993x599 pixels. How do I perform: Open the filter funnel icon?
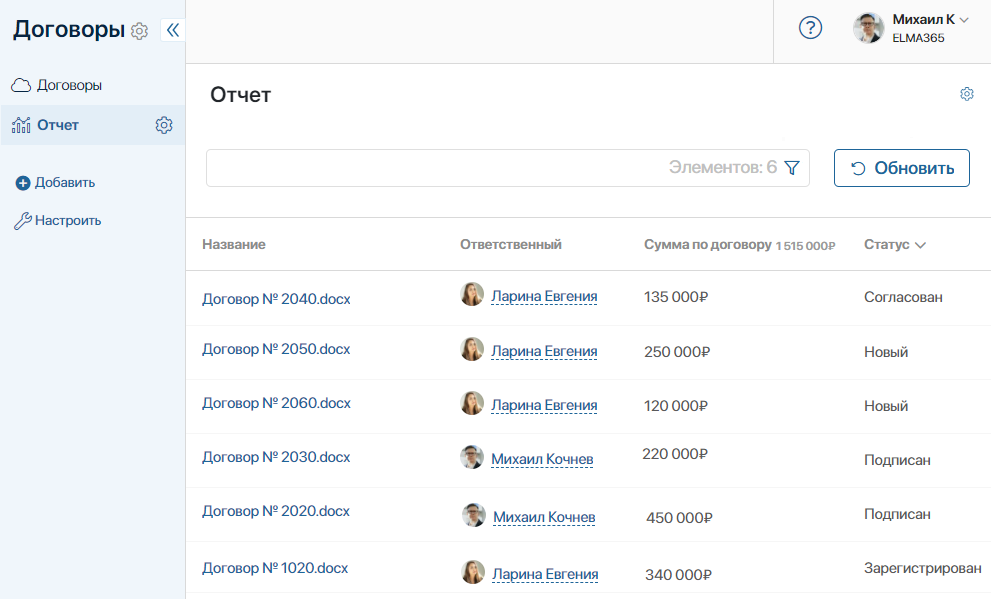(792, 168)
